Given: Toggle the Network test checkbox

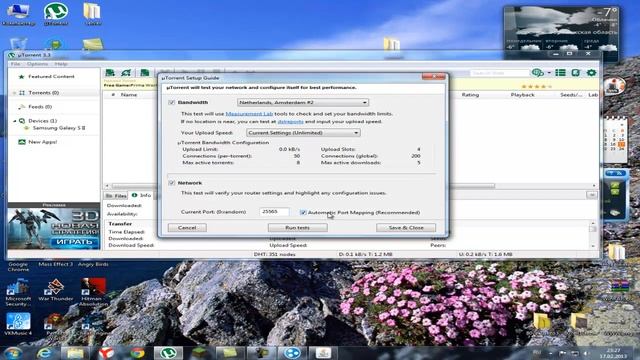Looking at the screenshot, I should tap(171, 183).
